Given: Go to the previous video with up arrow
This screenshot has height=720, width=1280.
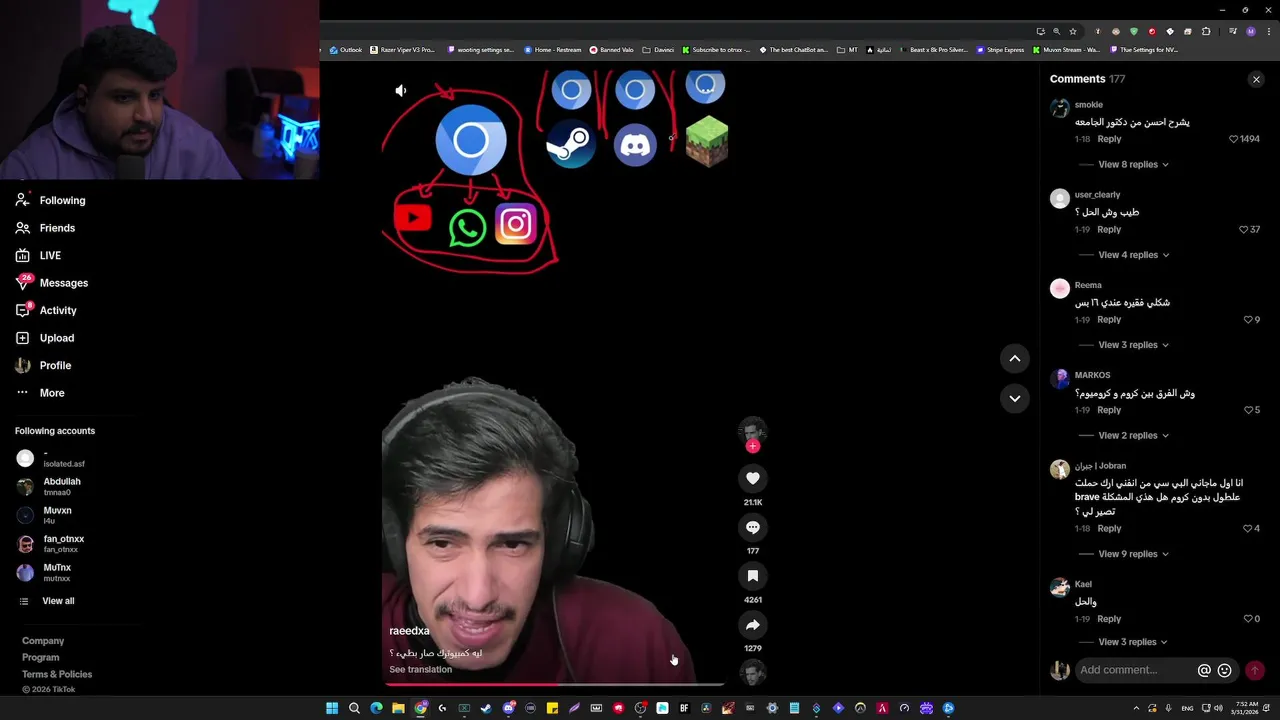Looking at the screenshot, I should [x=1014, y=358].
